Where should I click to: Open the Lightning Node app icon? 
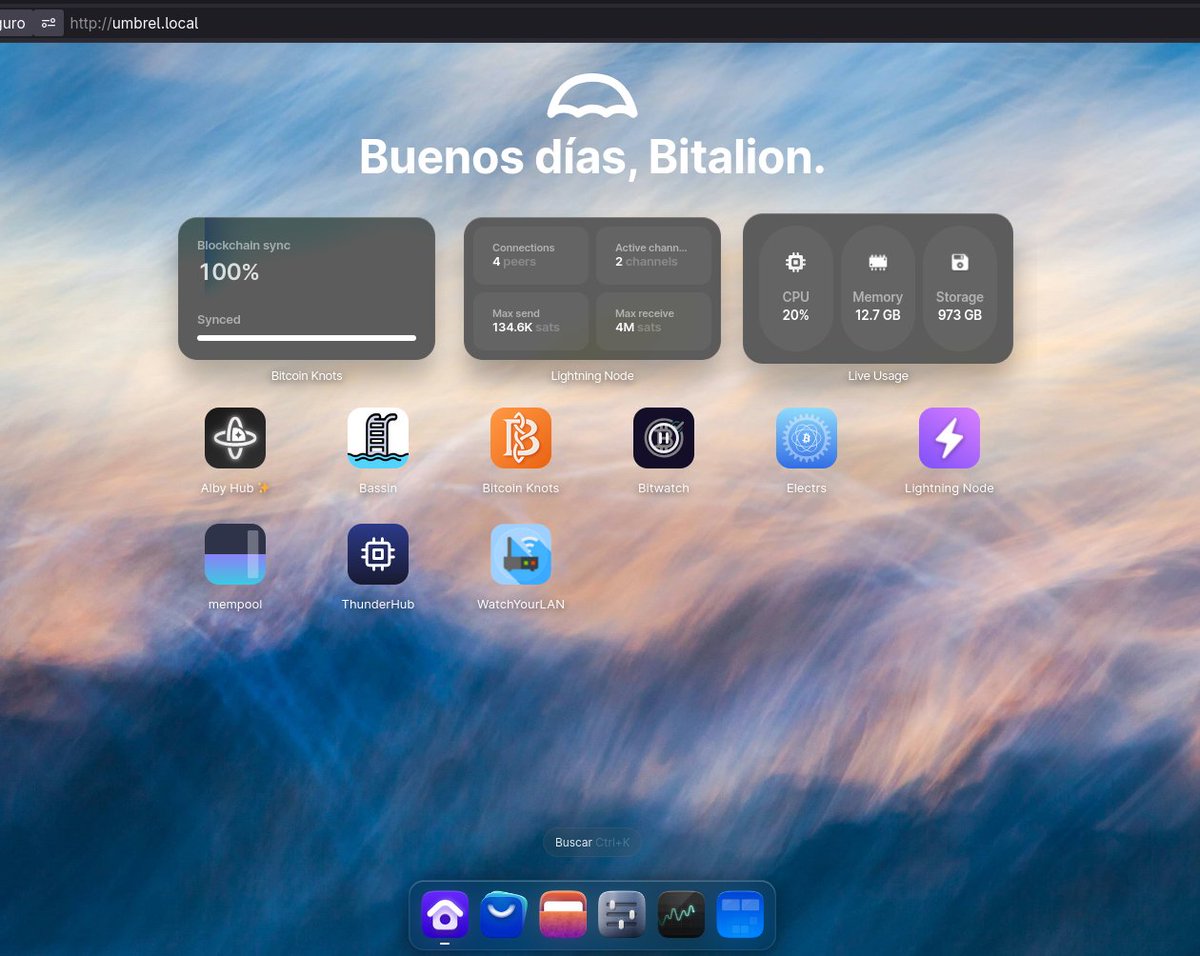tap(949, 438)
